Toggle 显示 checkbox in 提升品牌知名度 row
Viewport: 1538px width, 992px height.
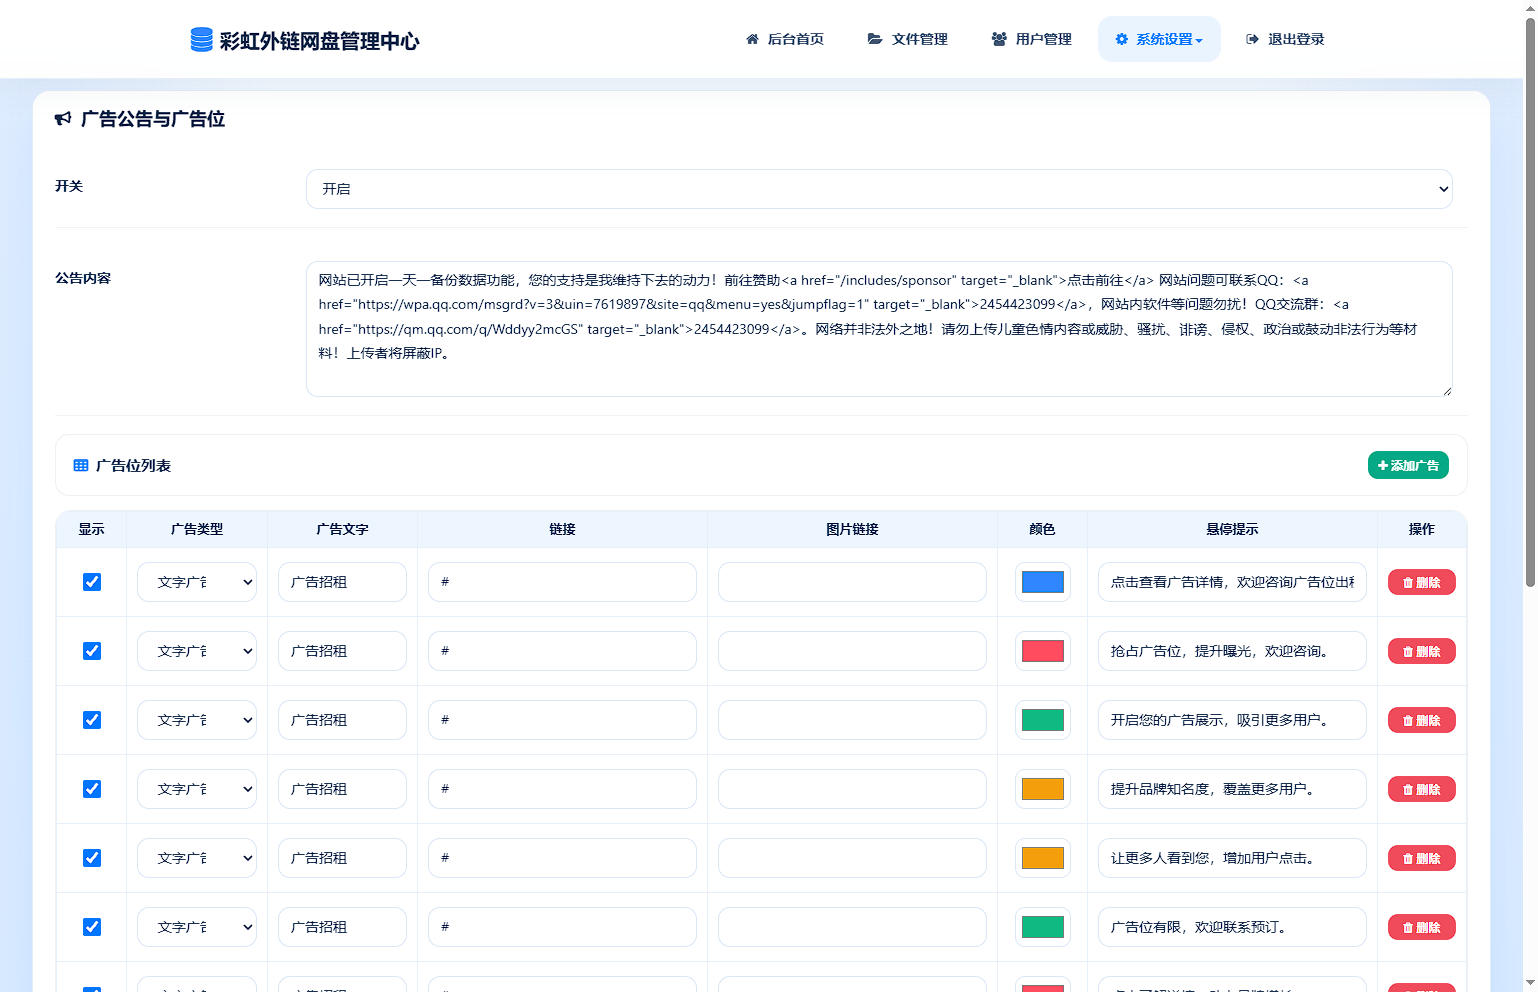coord(92,789)
